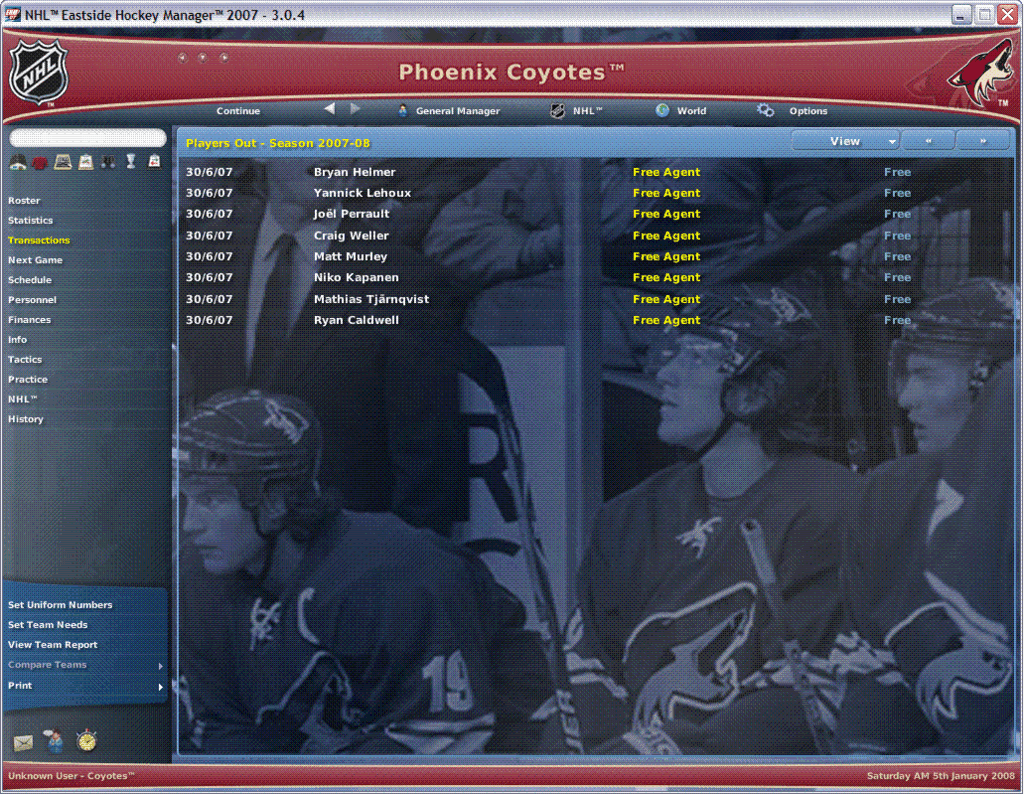Open NHL in the sidebar list
This screenshot has height=794, width=1024.
click(22, 400)
